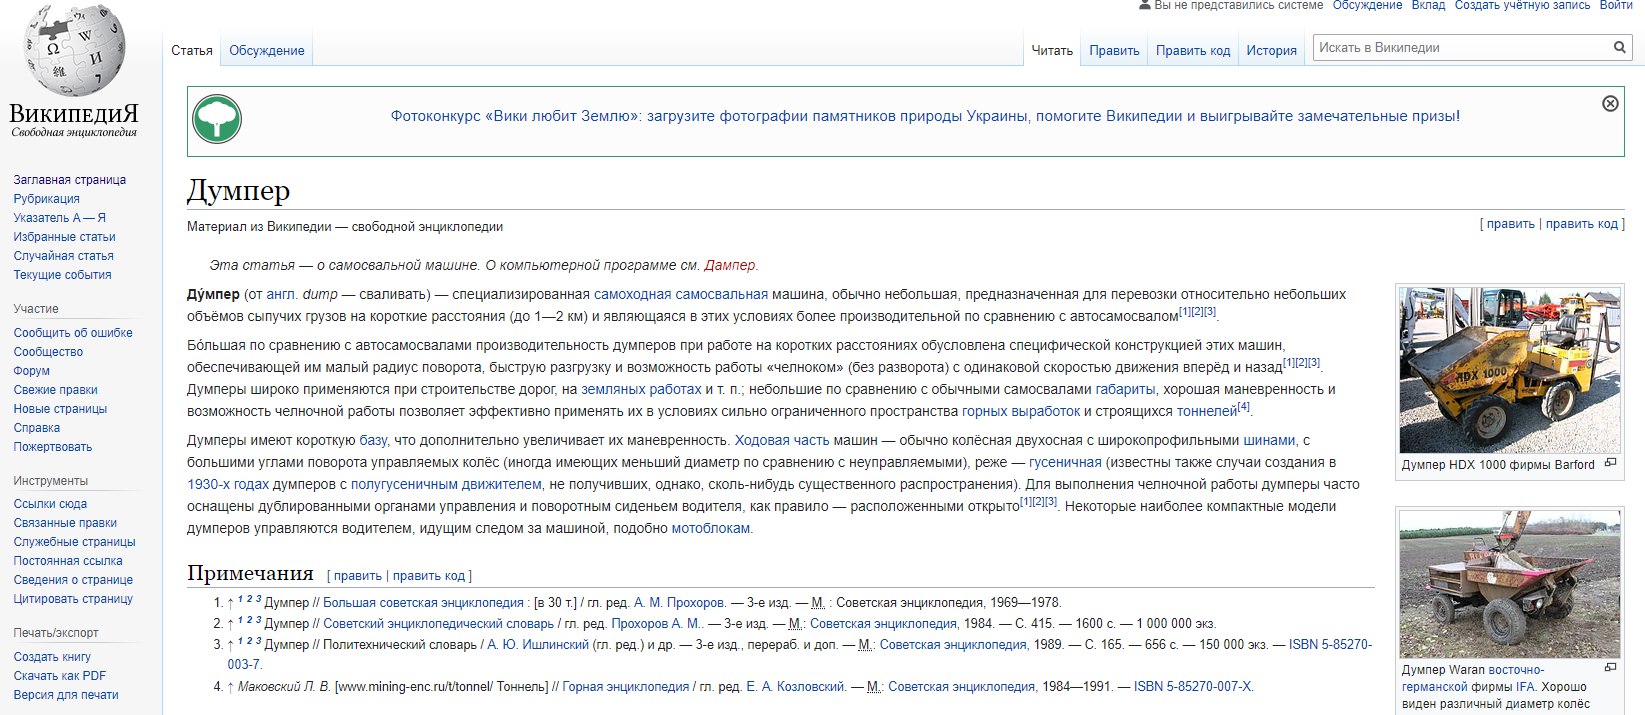Click top-right править код lead link
Screen dimensions: 1645x715
coord(1581,224)
